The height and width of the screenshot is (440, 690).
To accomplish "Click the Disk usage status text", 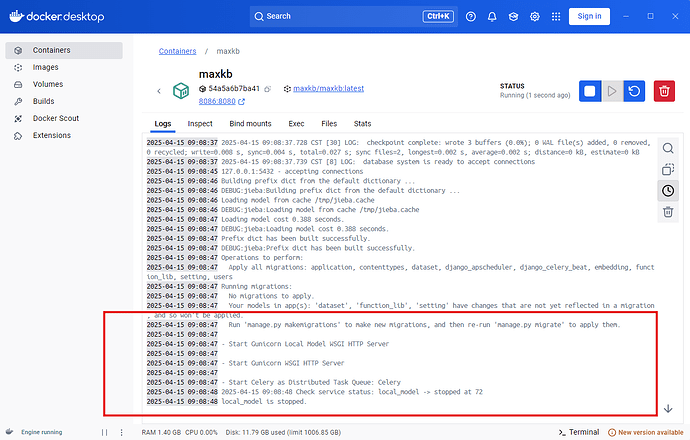I will point(283,433).
